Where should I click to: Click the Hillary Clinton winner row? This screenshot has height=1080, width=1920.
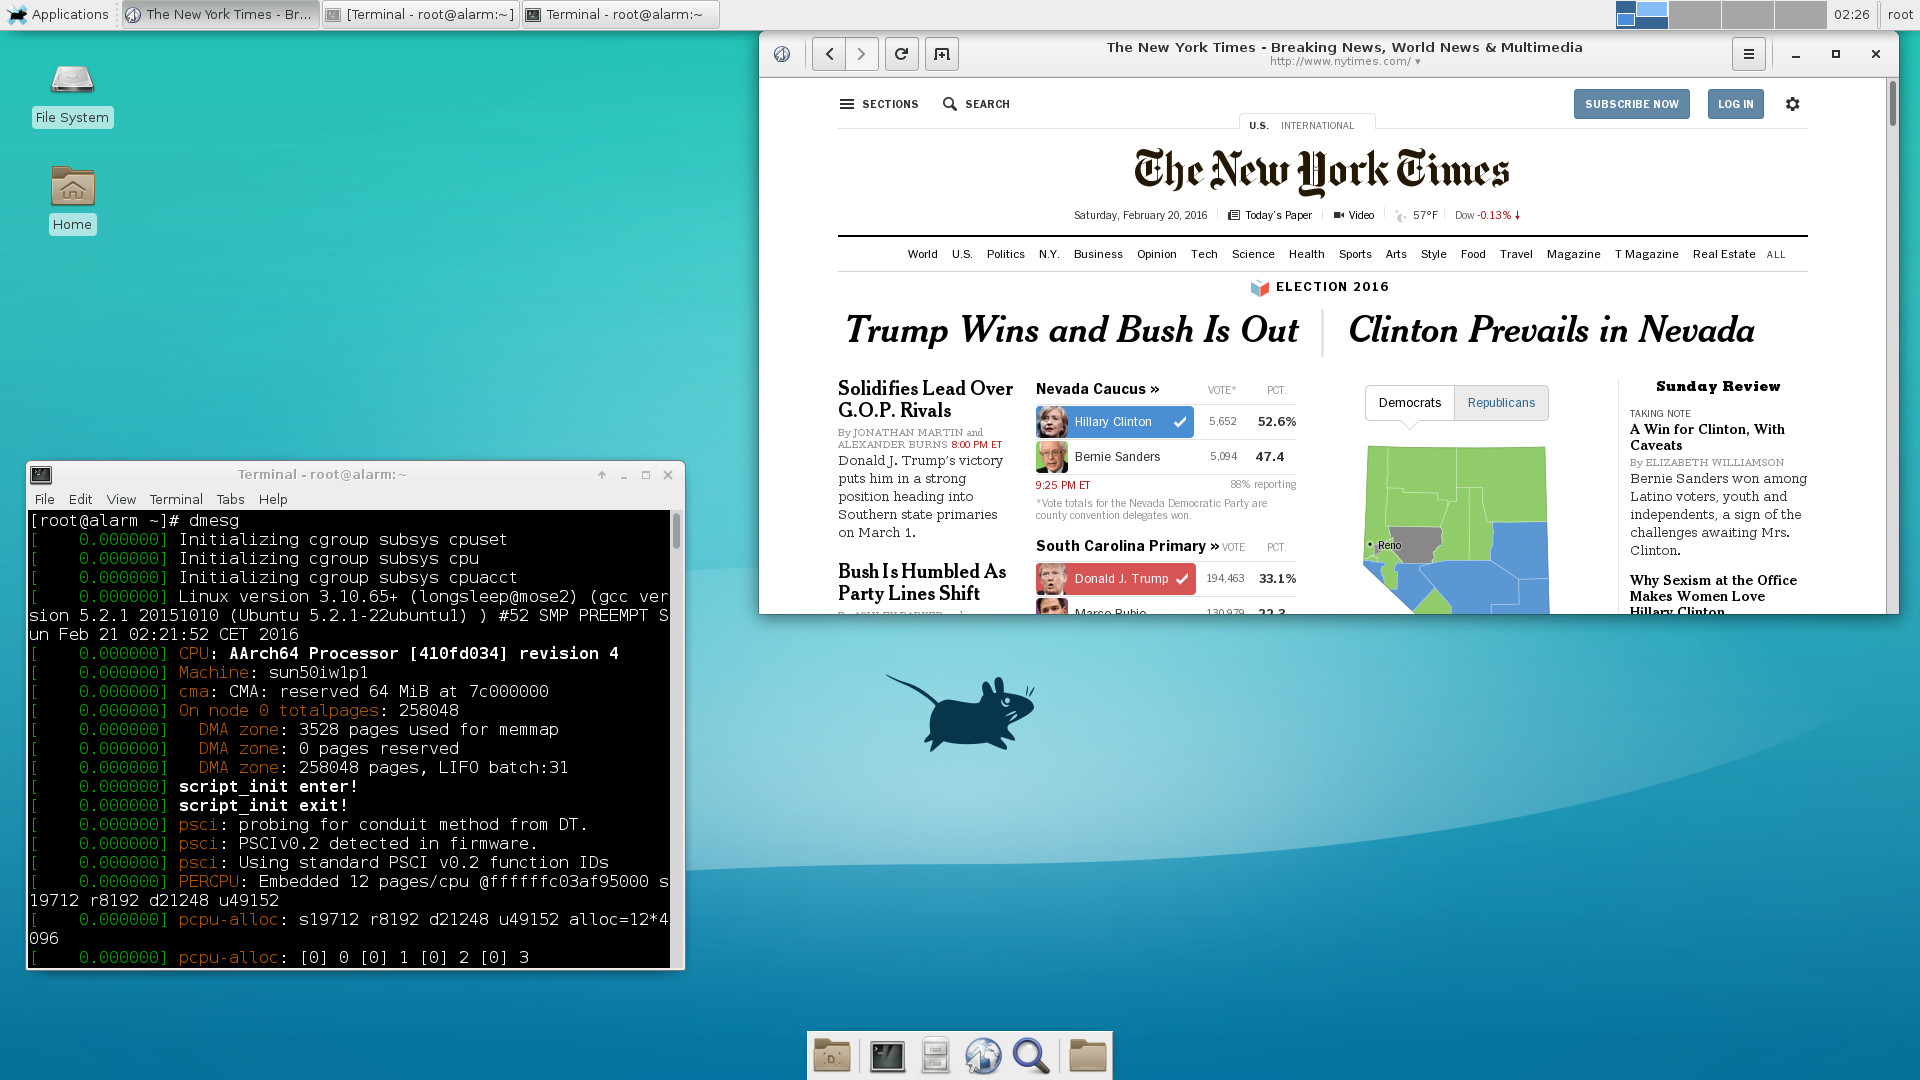click(1115, 422)
